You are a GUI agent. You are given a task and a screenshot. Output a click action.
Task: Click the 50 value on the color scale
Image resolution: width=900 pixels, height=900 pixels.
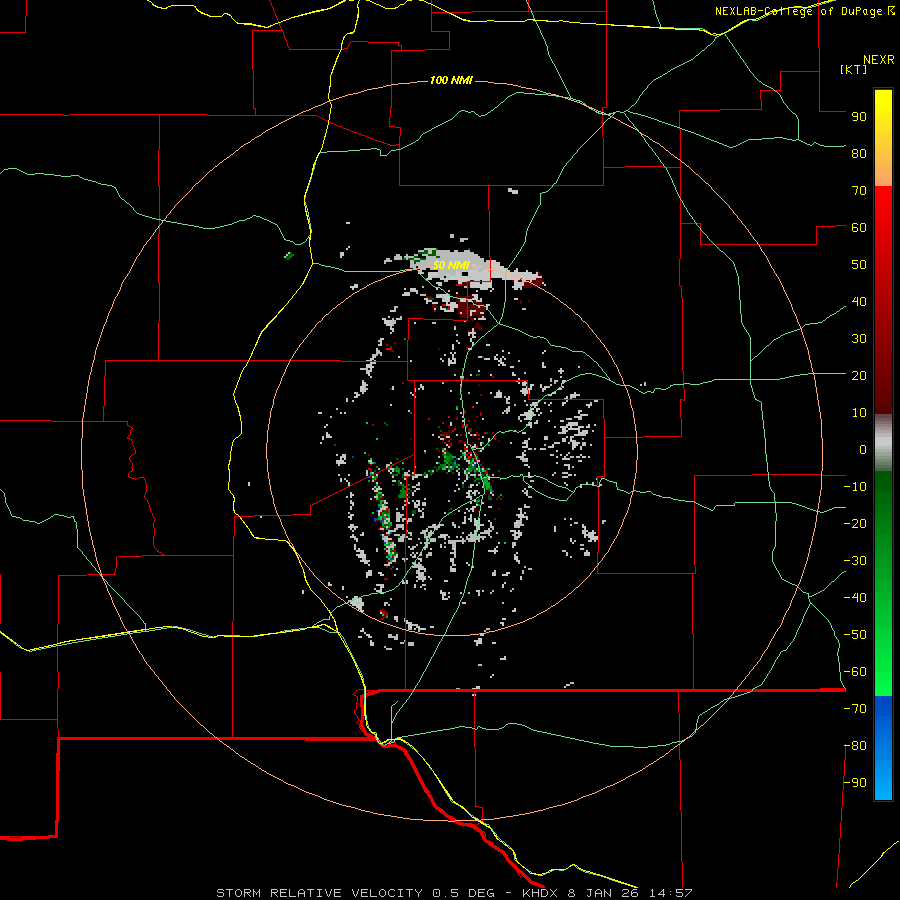tap(859, 265)
